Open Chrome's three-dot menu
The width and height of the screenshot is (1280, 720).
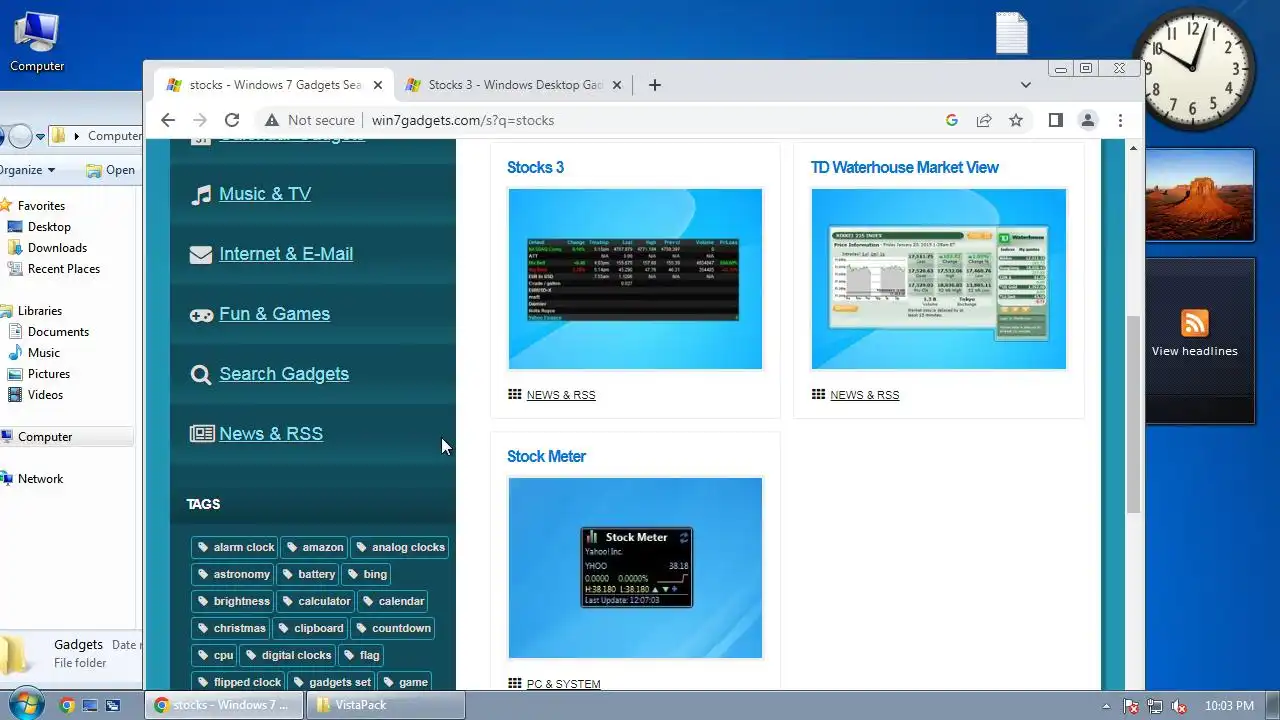coord(1121,120)
